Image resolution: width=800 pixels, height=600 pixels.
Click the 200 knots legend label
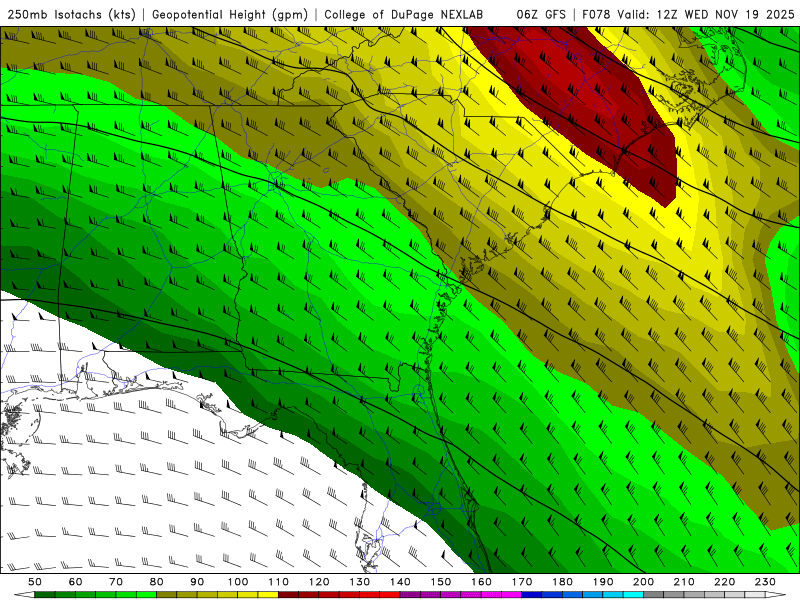pos(643,582)
